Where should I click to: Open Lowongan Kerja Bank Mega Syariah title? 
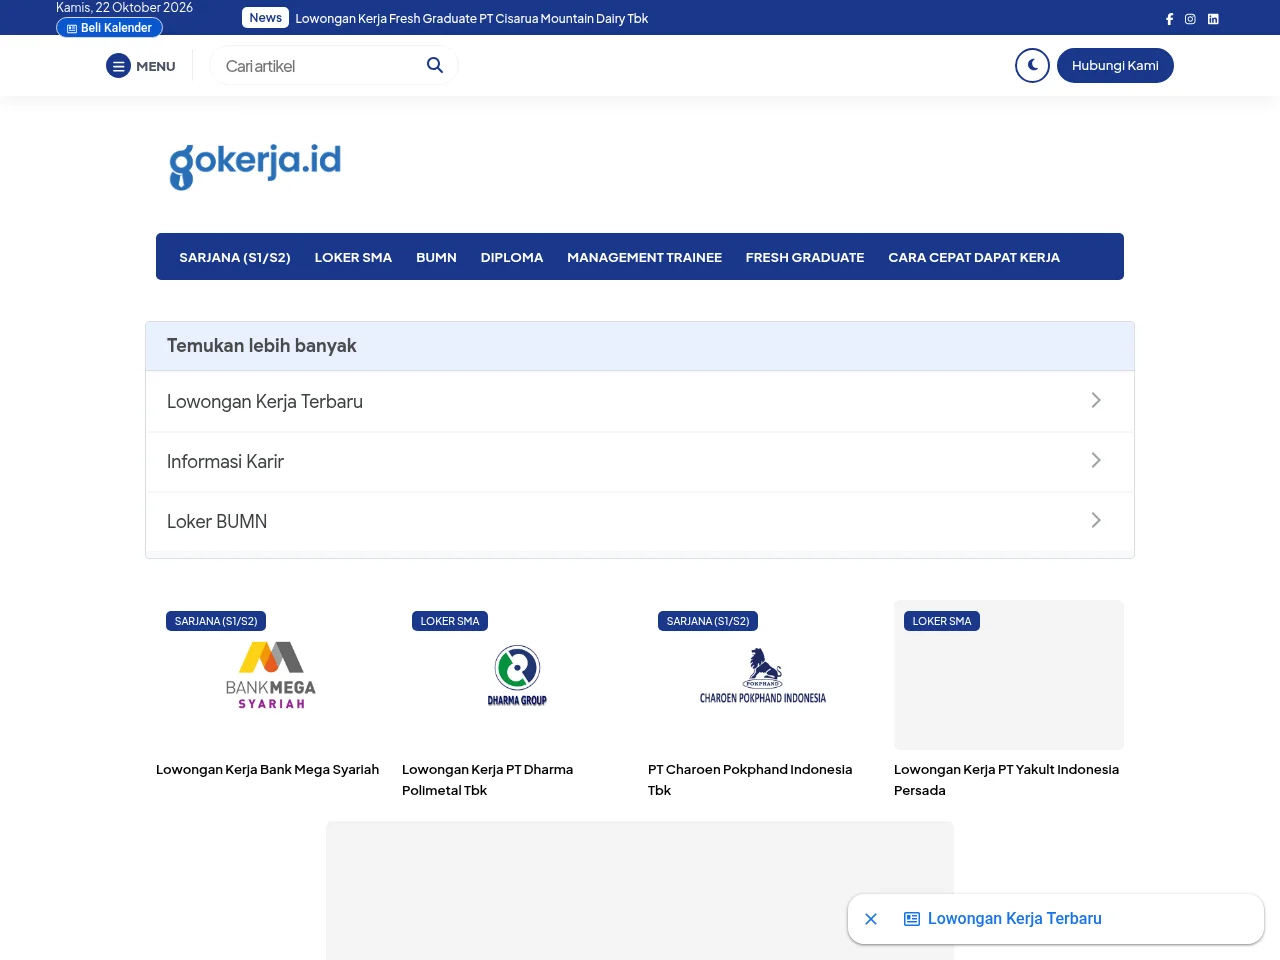[268, 769]
